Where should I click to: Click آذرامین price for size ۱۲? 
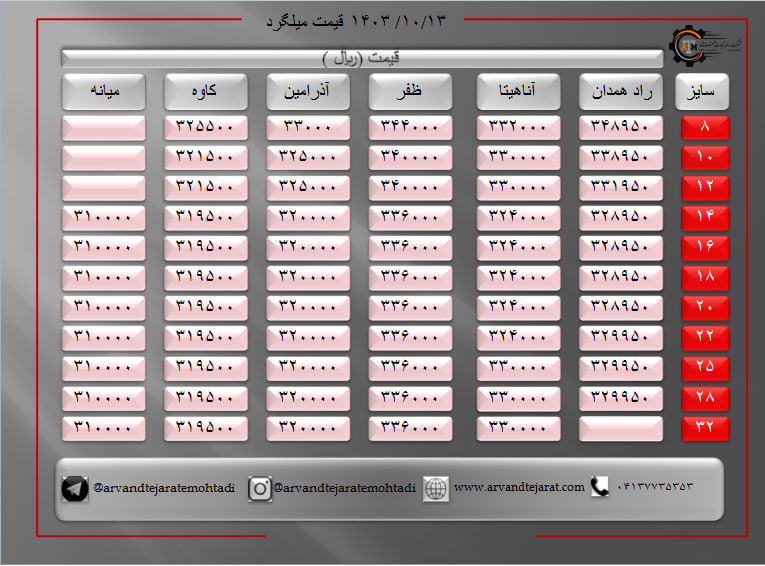(x=308, y=188)
